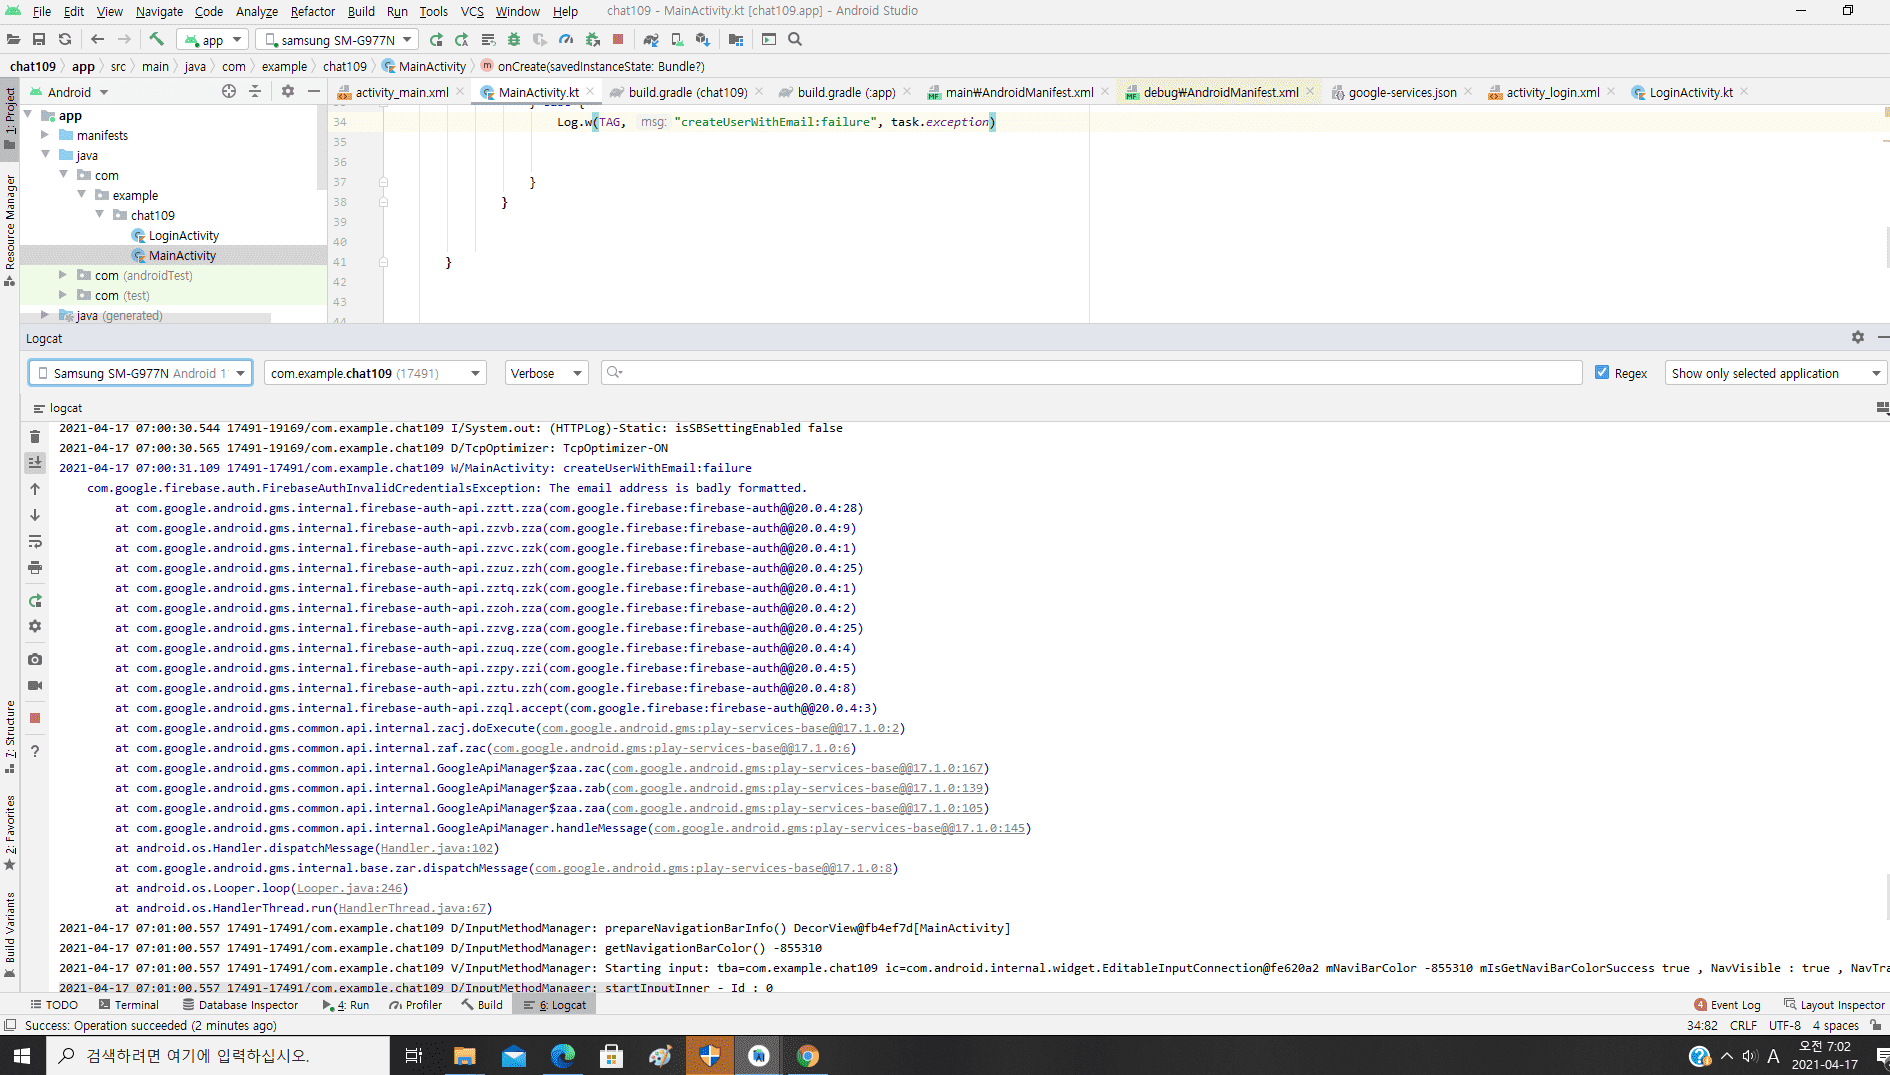Click the Debug app bug icon

coord(514,39)
